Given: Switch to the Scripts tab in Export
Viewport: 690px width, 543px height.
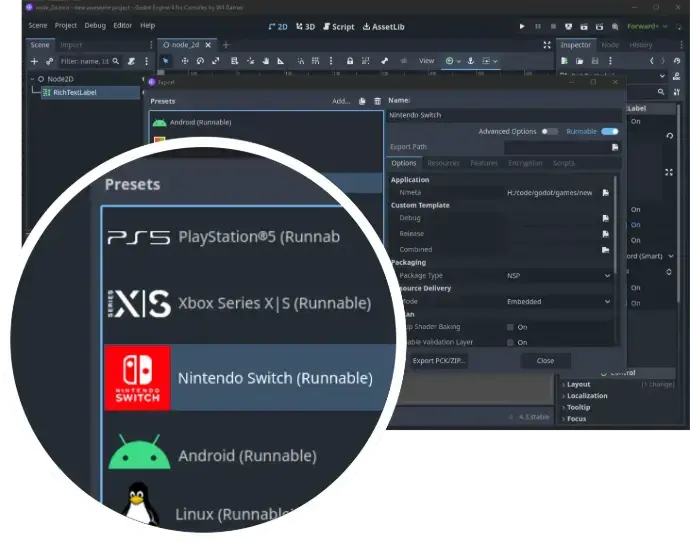Looking at the screenshot, I should (x=564, y=163).
